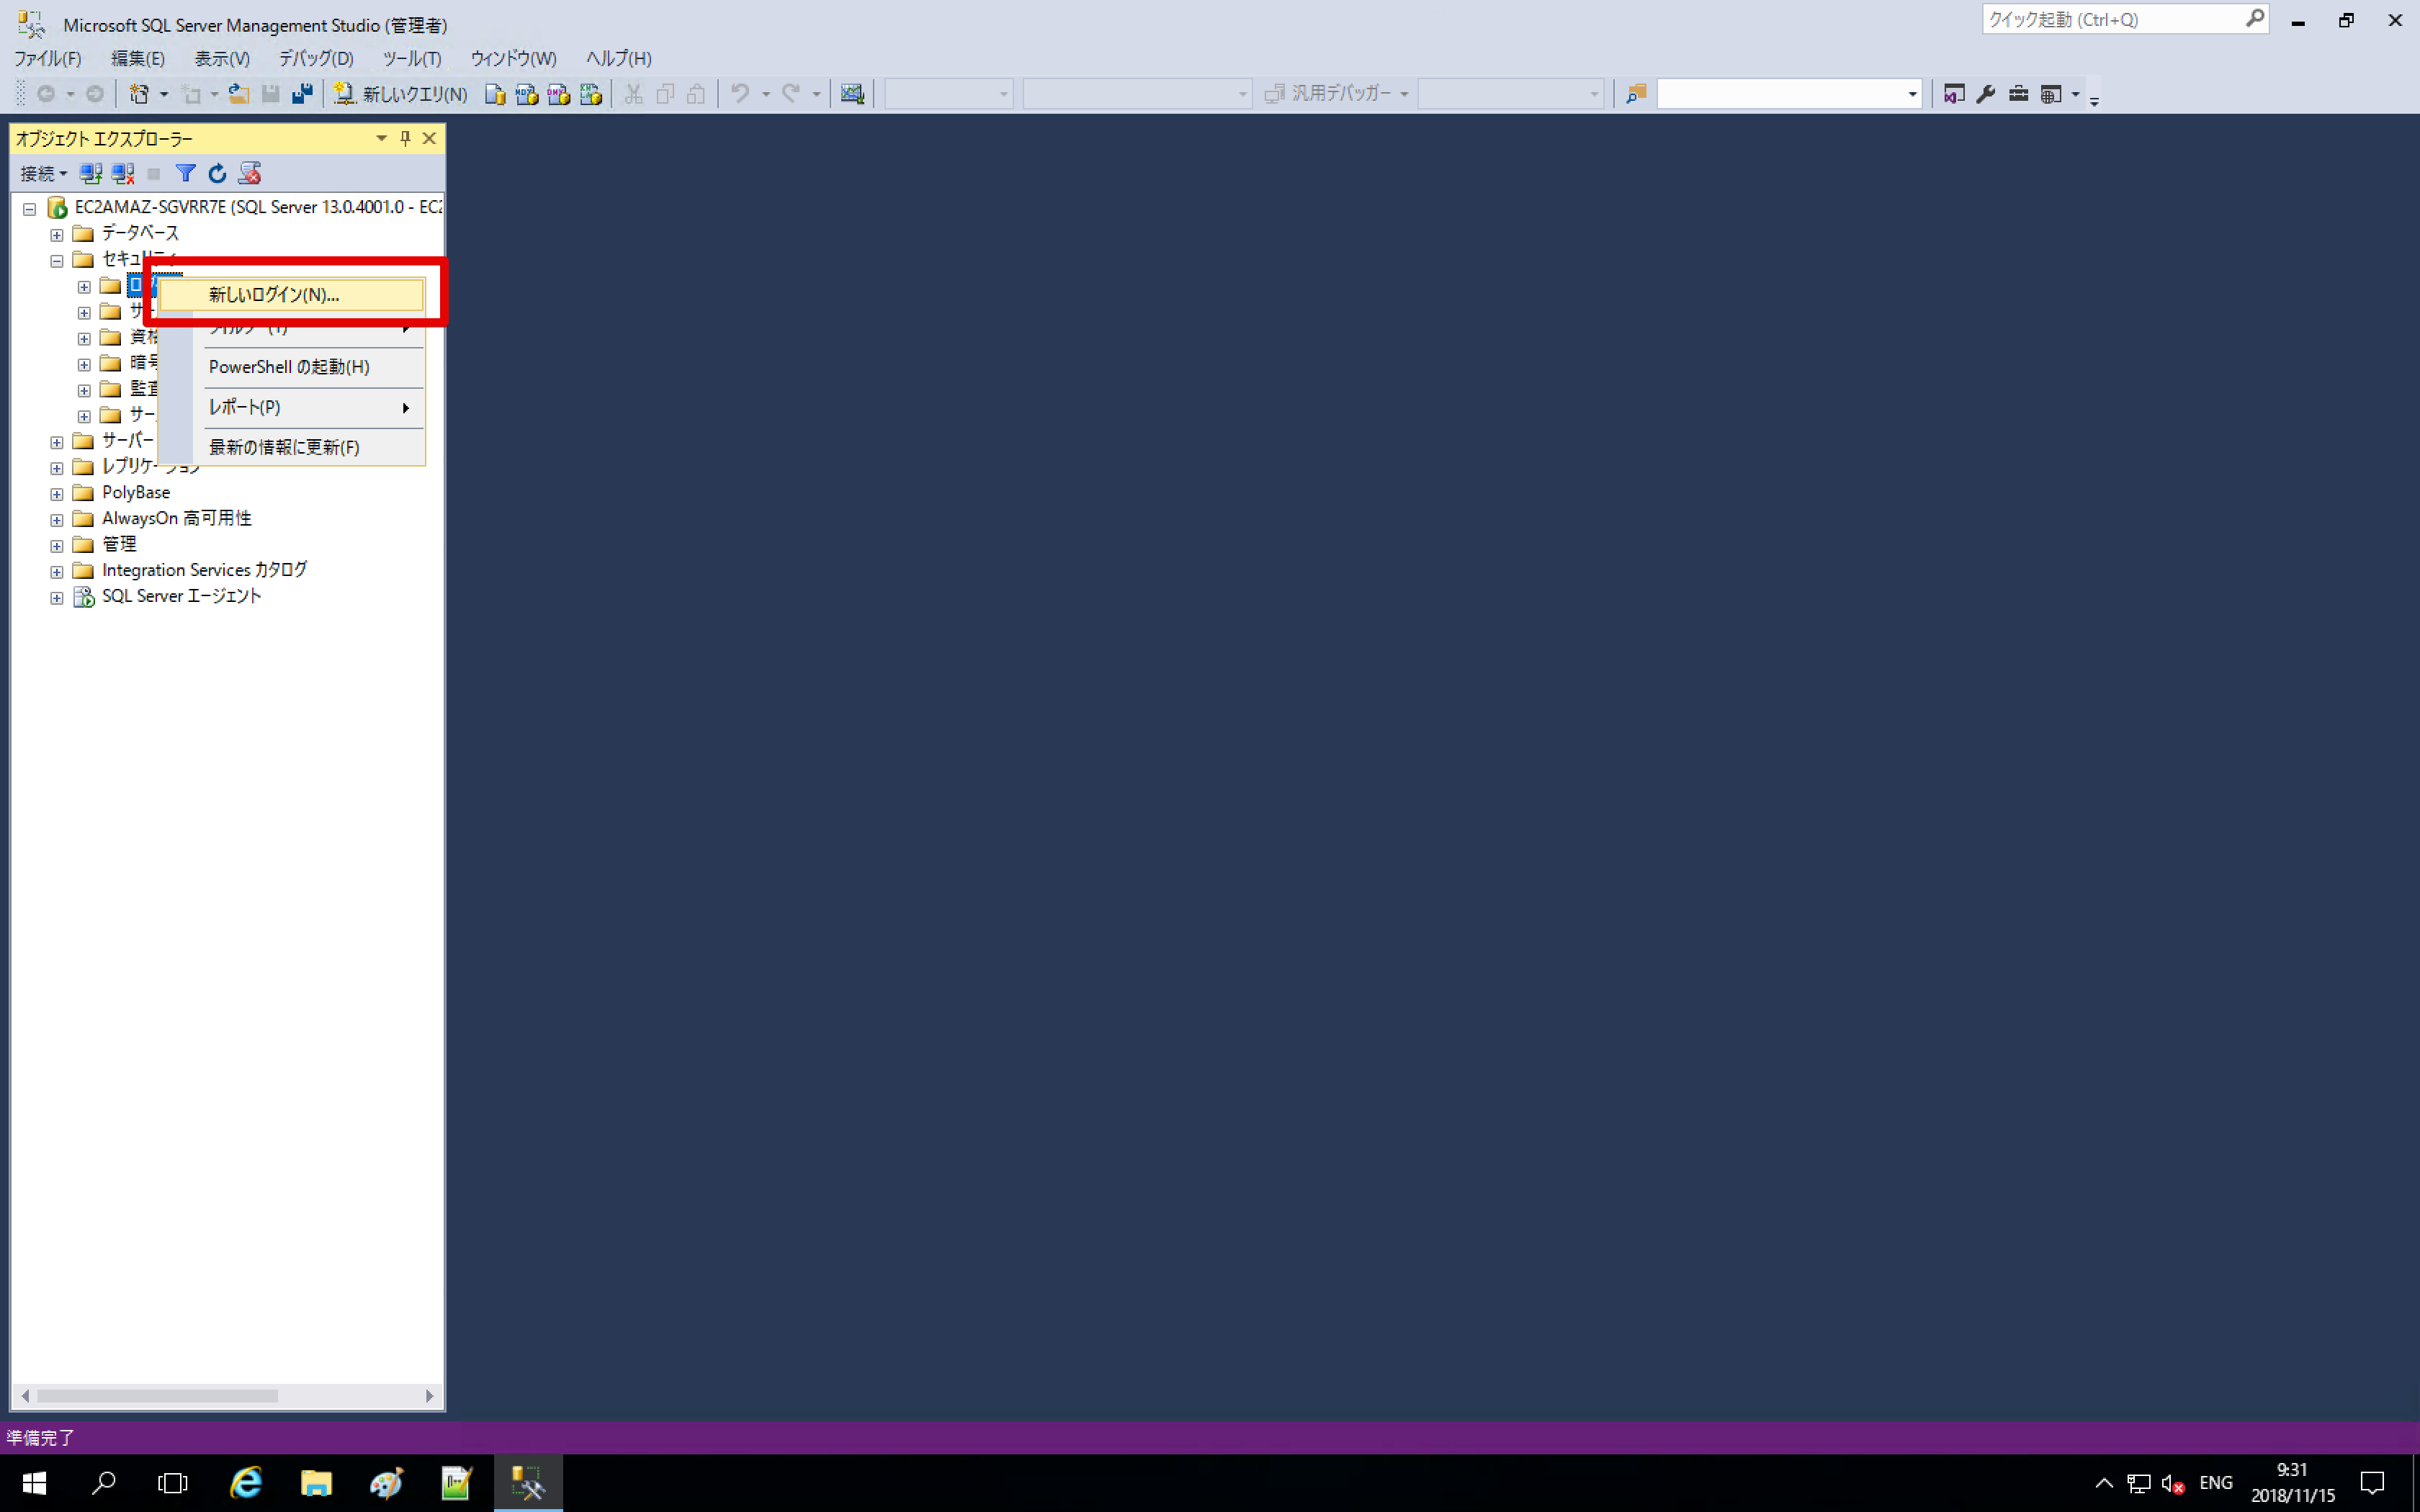Click the Save All toolbar icon
Image resolution: width=2420 pixels, height=1512 pixels.
click(302, 94)
